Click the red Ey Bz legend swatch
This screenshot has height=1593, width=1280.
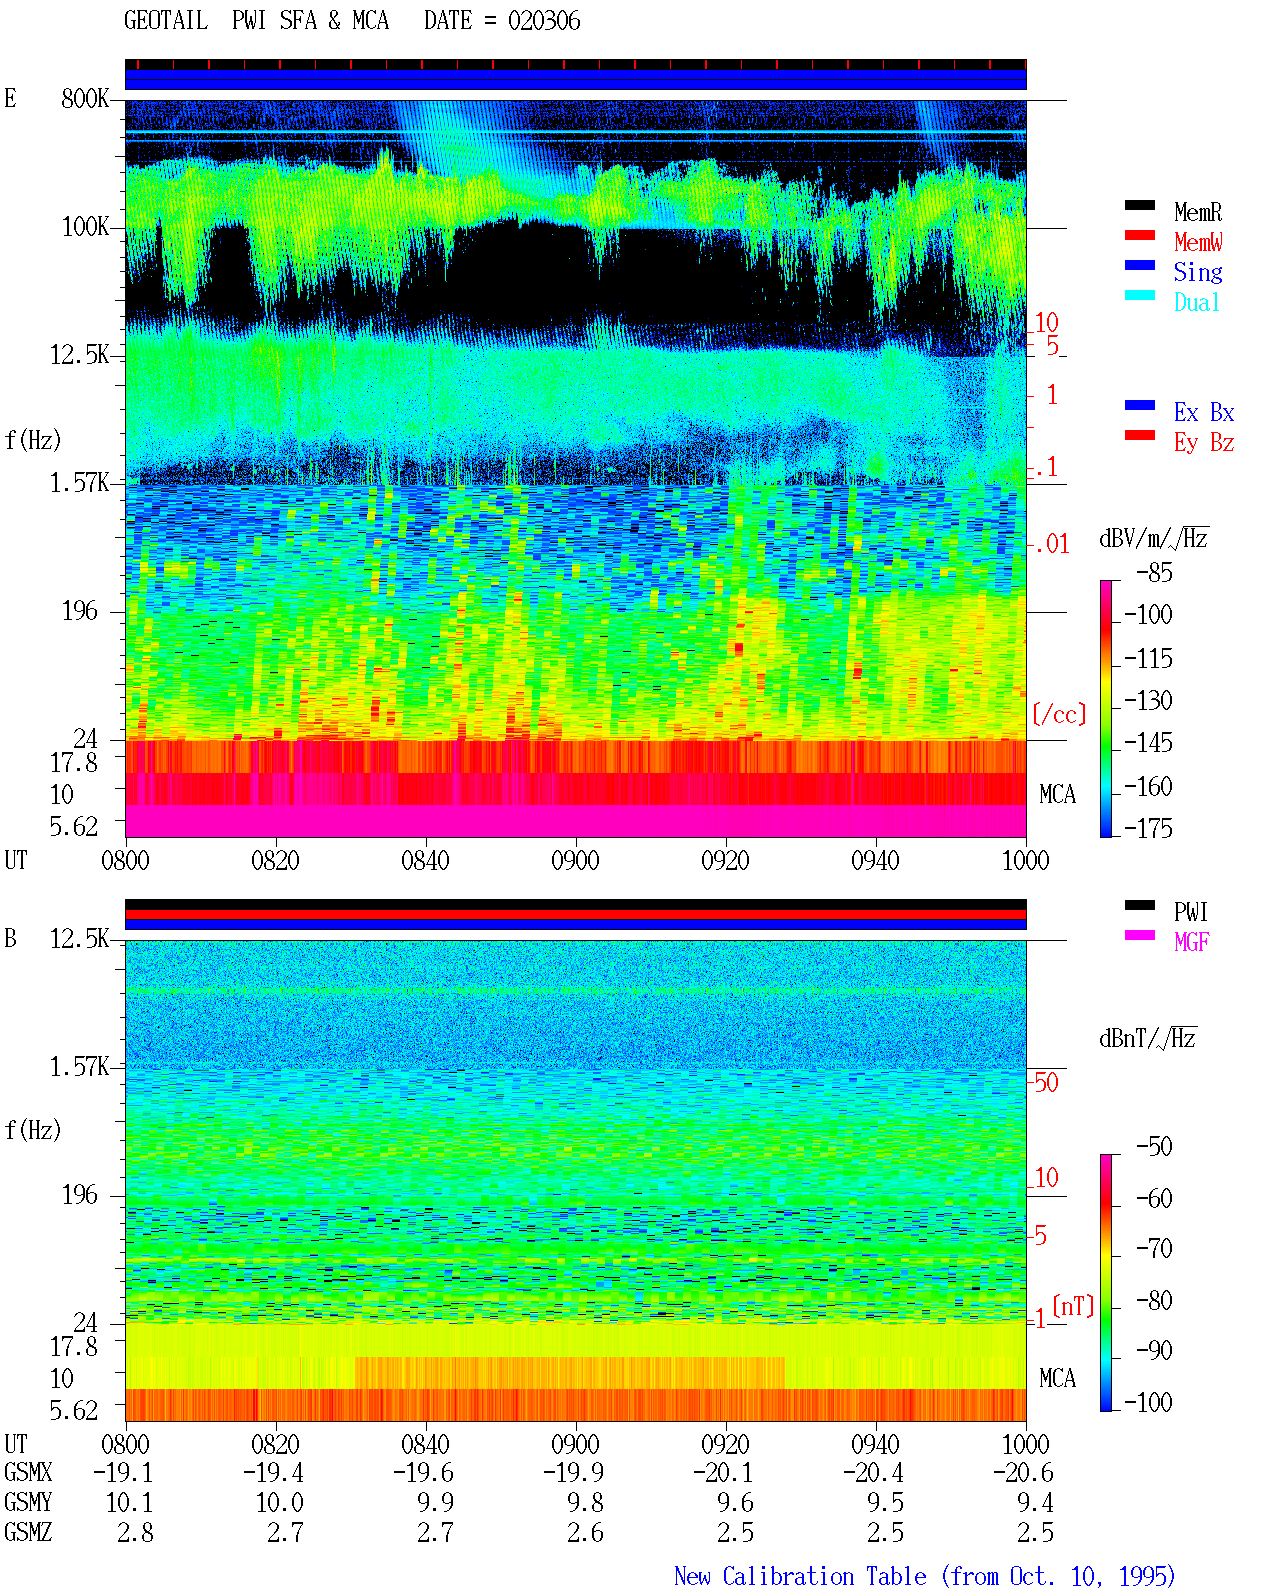click(x=1140, y=436)
